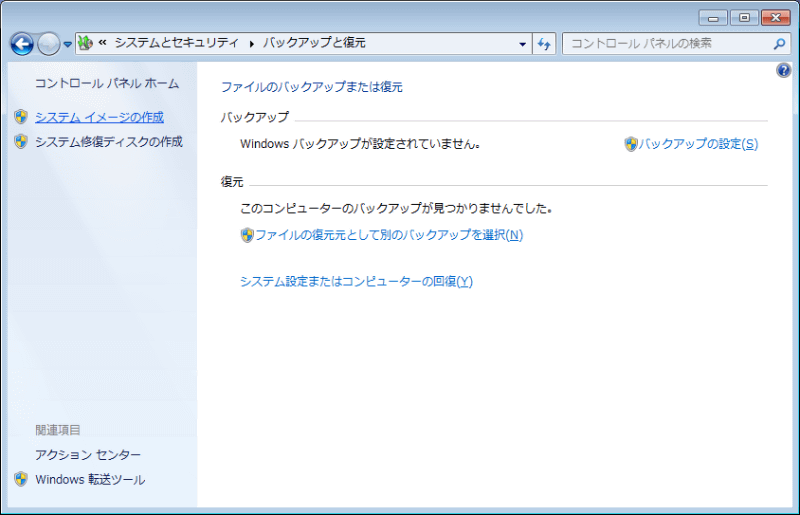Open Help with the question mark icon
800x515 pixels.
784,70
